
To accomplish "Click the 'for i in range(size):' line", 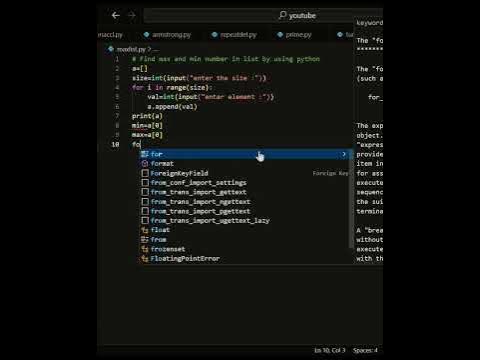I will click(x=171, y=88).
